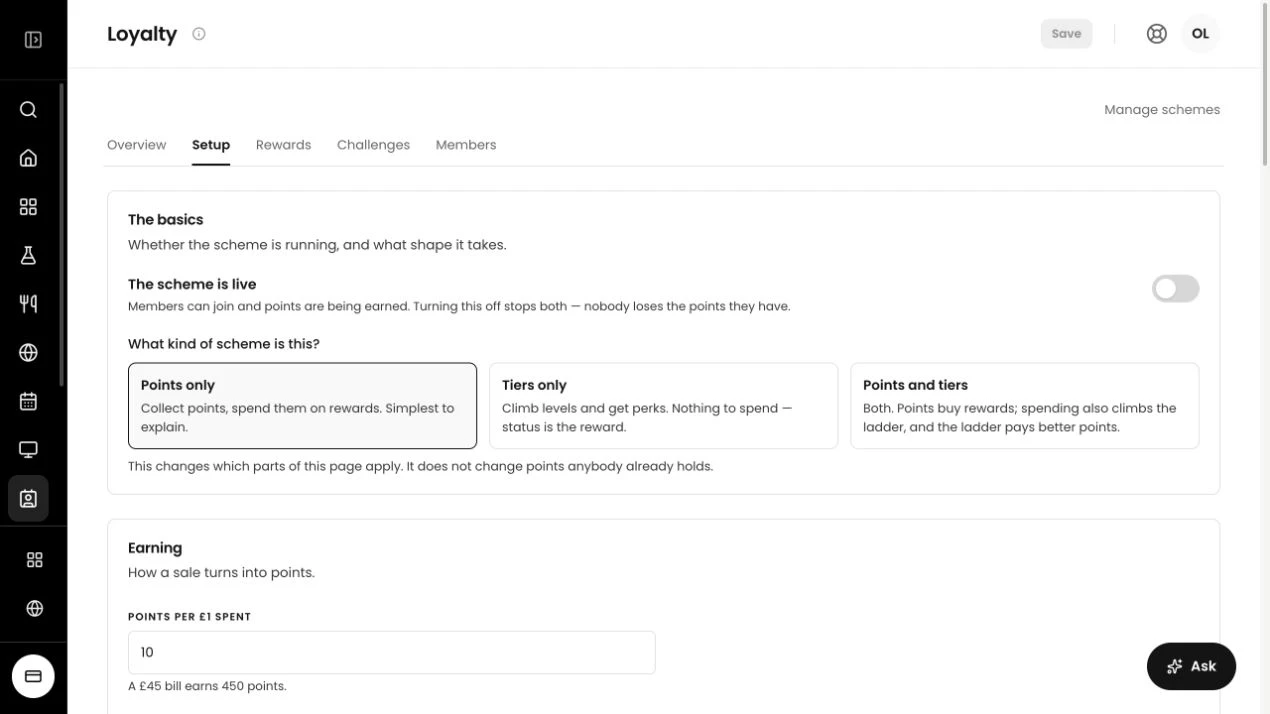Screen dimensions: 1270x714
Task: Select the highlighted member badge loyalty icon
Action: [x=28, y=498]
